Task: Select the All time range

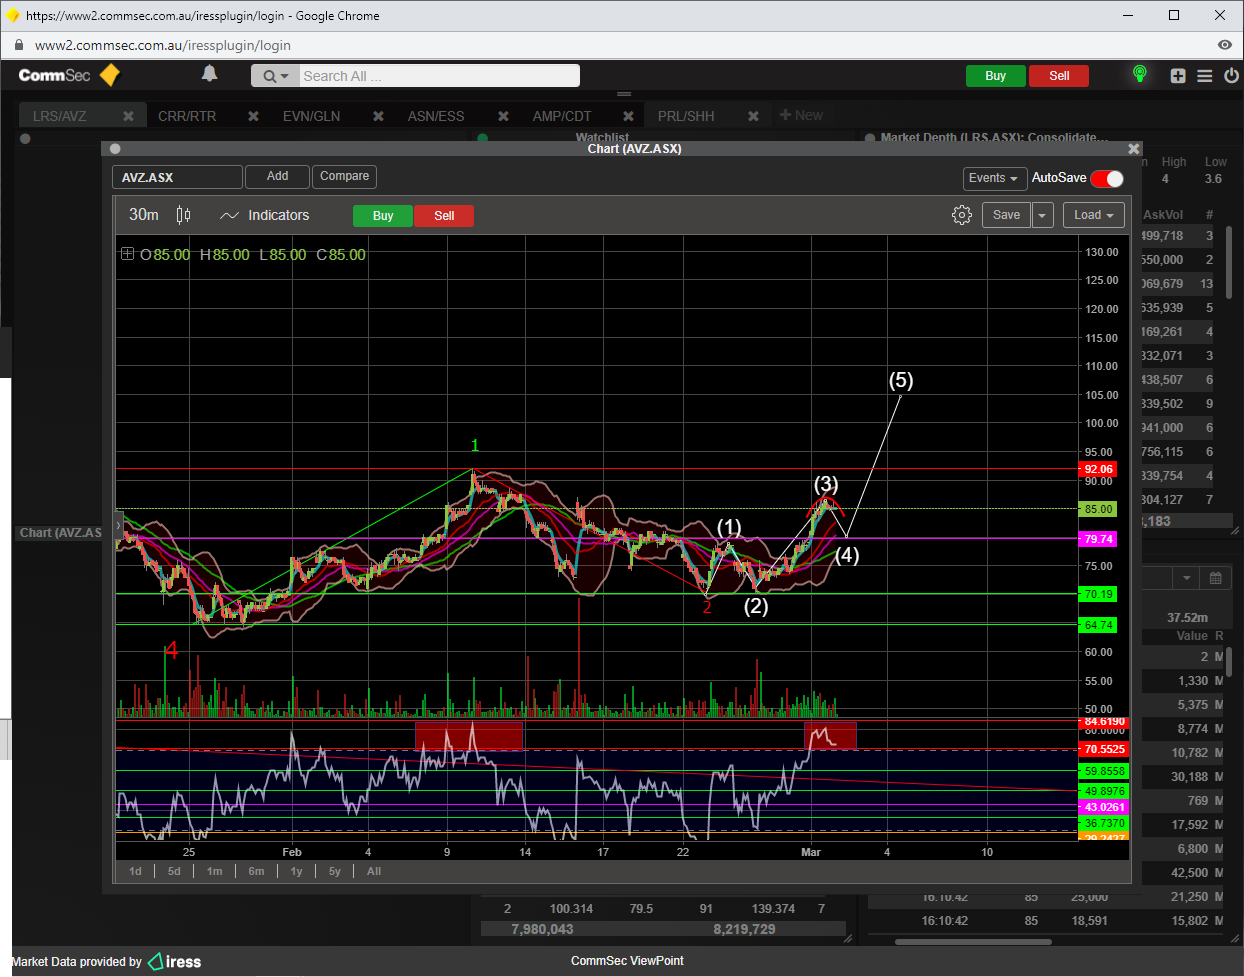Action: coord(374,871)
